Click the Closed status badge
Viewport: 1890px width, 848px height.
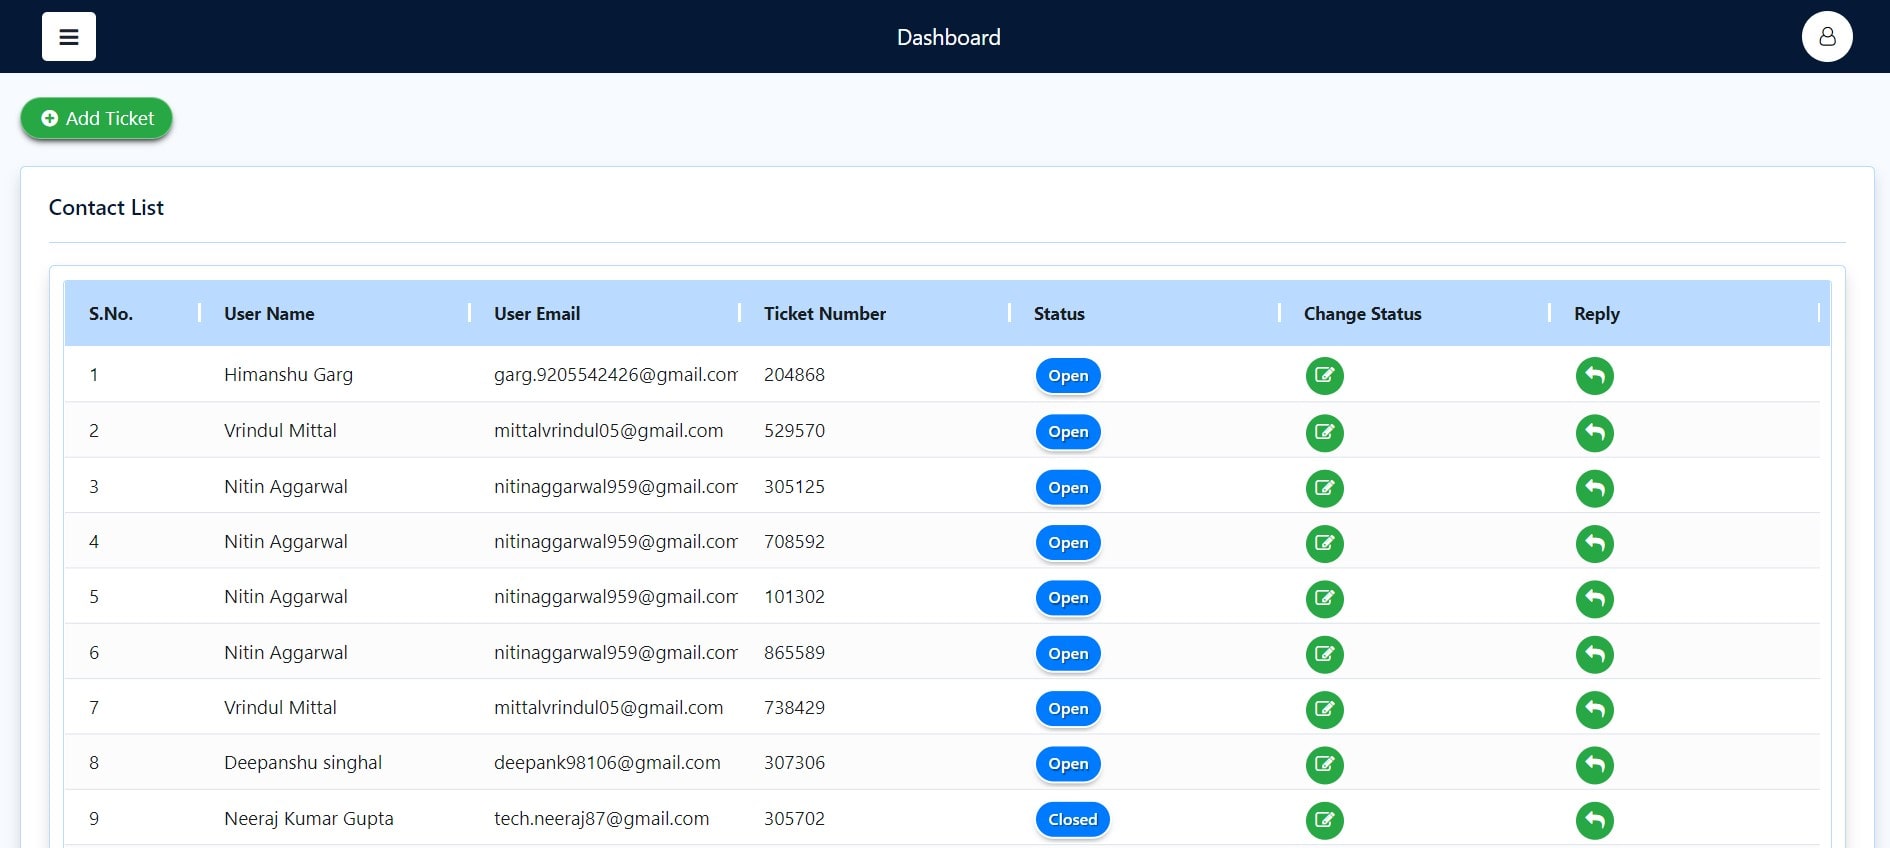[x=1073, y=820]
